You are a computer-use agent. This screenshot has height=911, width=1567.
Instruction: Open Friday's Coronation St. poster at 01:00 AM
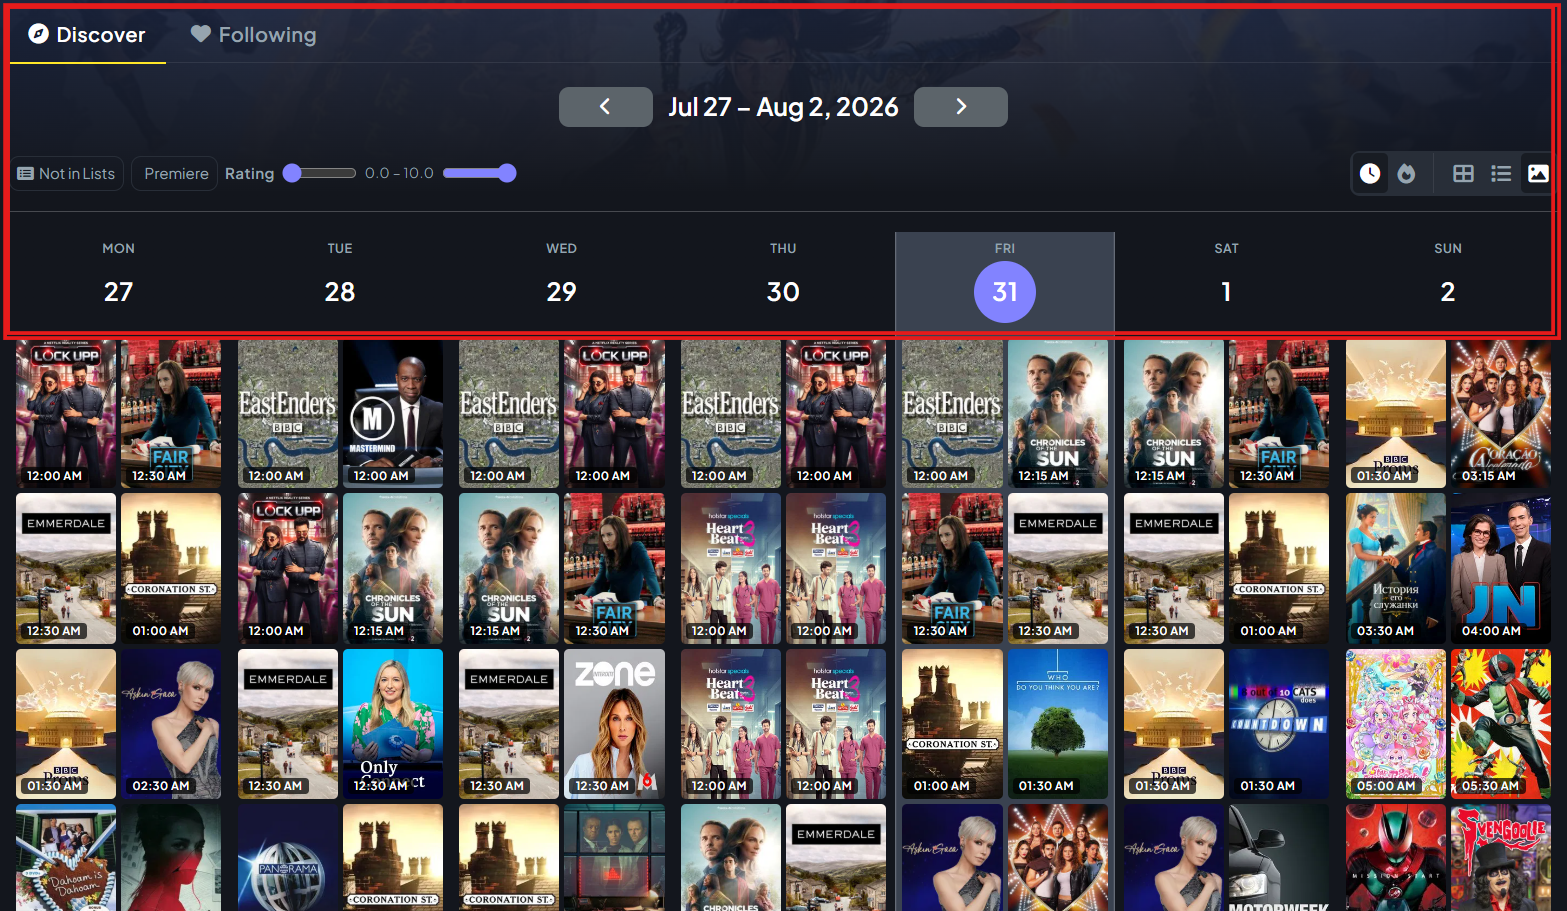pyautogui.click(x=952, y=724)
